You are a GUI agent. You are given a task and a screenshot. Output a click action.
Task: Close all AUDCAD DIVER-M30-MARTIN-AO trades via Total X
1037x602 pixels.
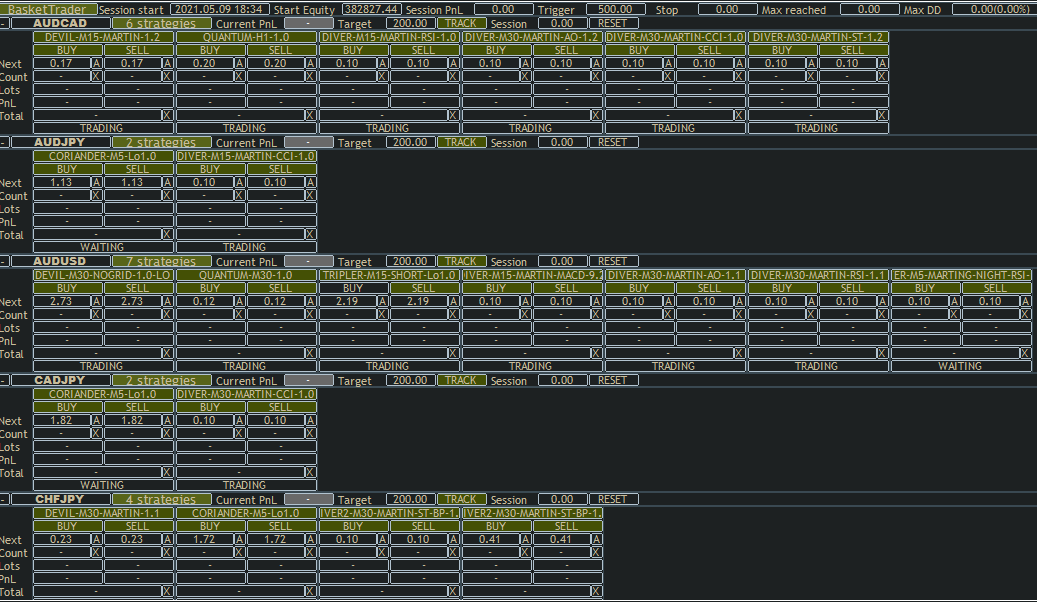coord(596,115)
